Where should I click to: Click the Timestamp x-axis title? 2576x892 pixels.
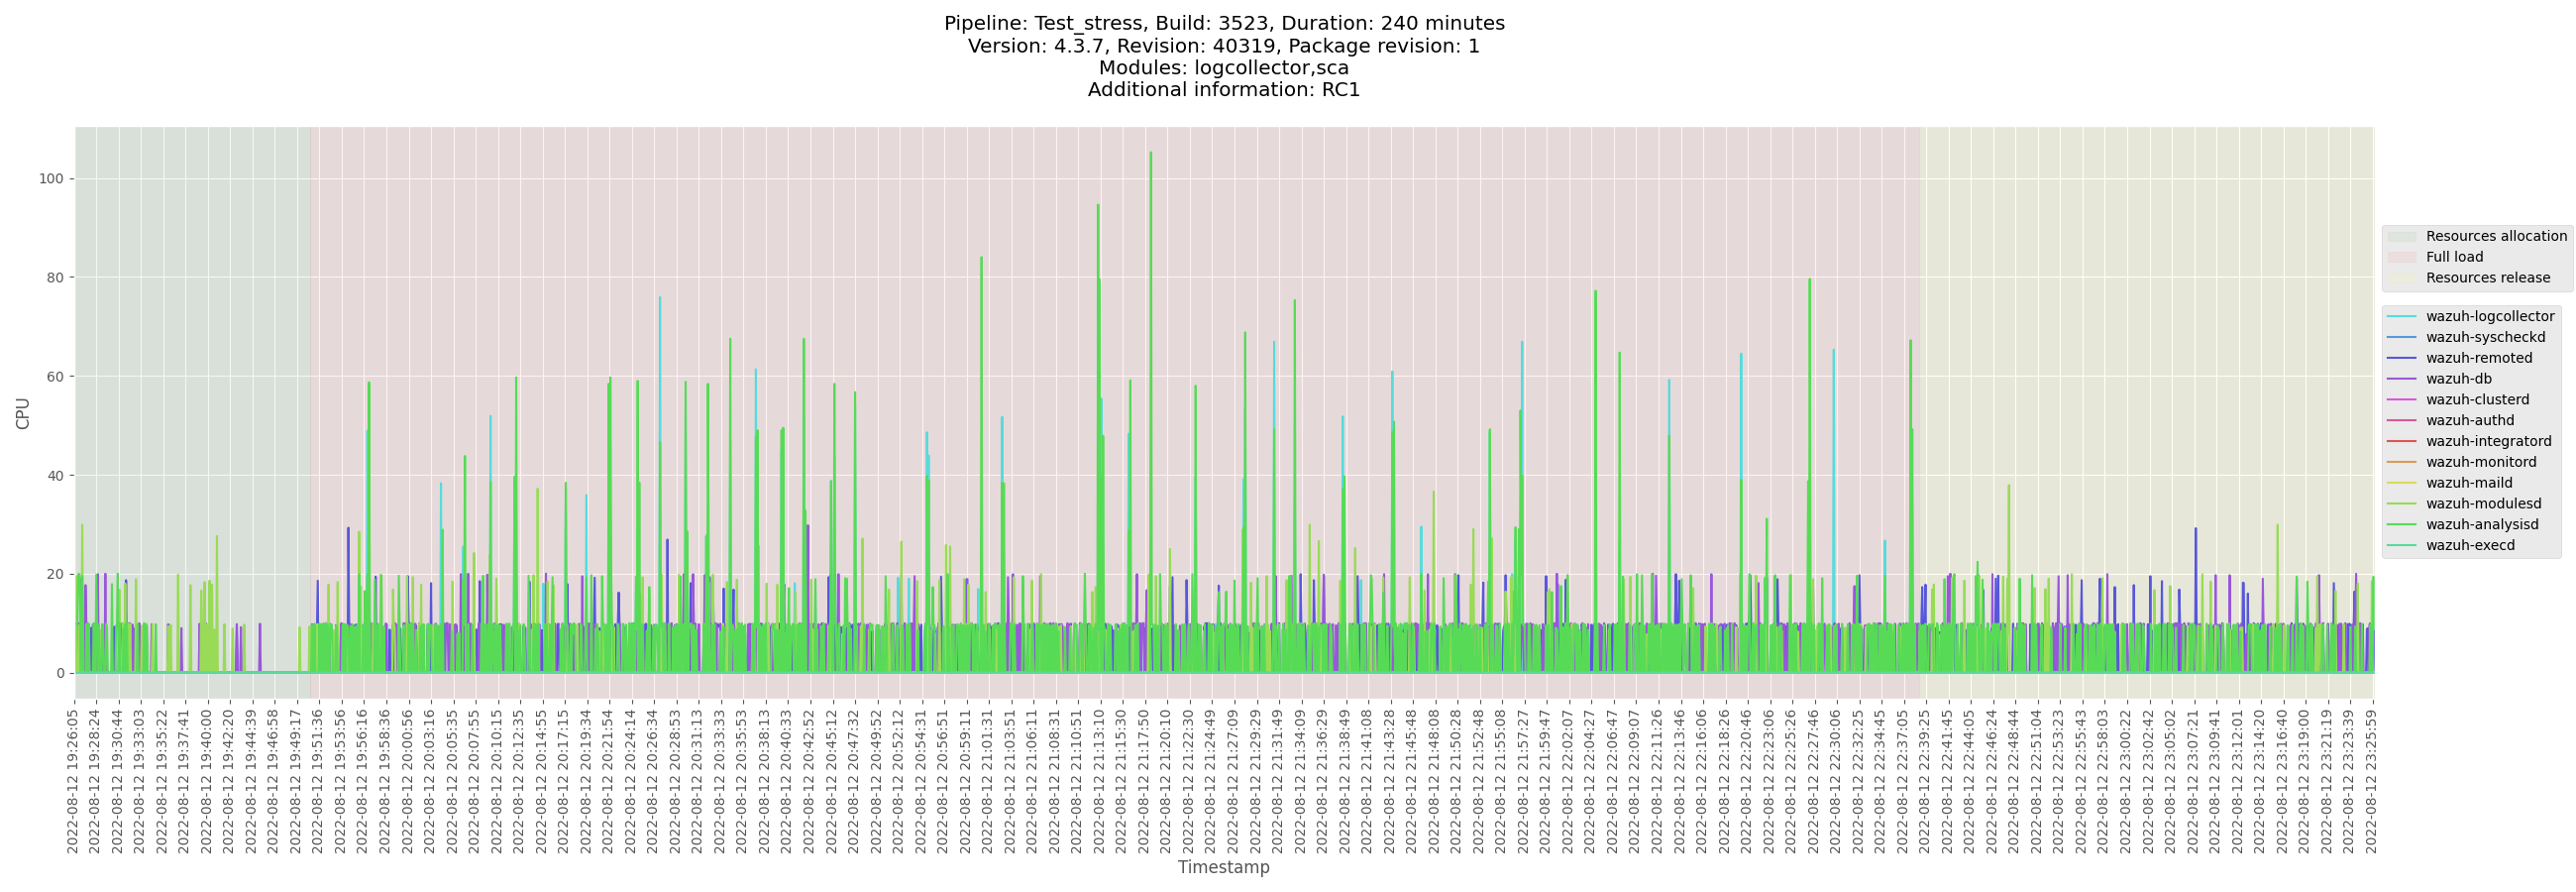[1223, 867]
